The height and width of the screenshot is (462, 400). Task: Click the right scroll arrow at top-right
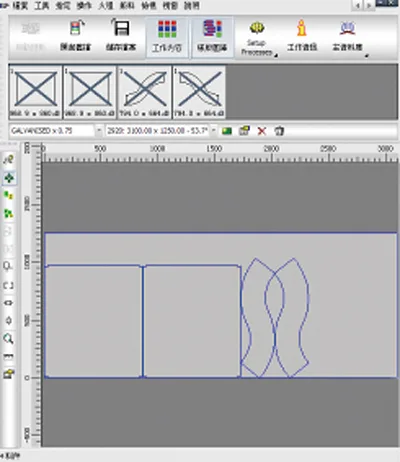tap(369, 5)
